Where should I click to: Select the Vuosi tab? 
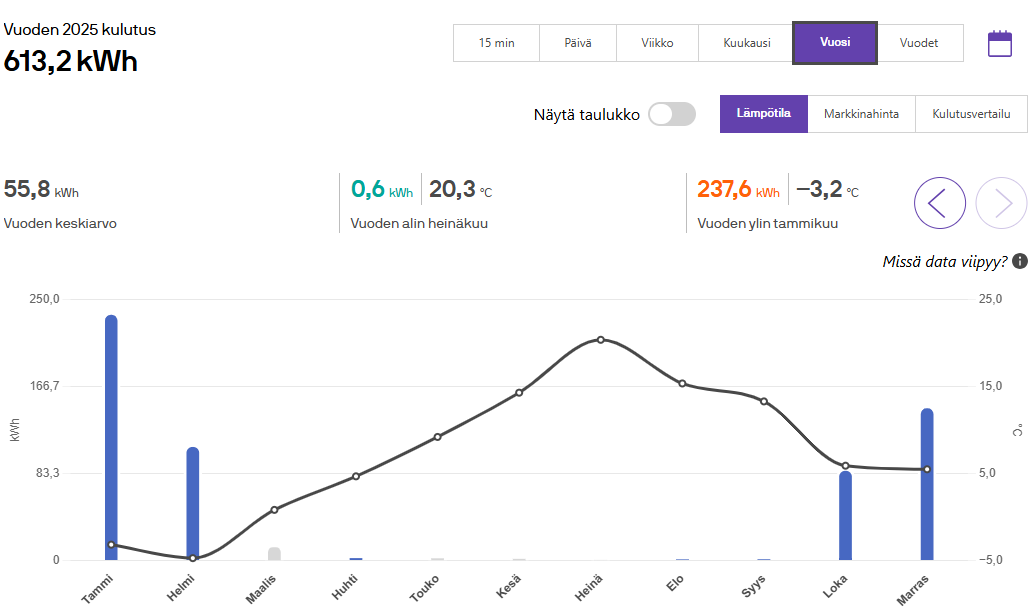(x=834, y=43)
